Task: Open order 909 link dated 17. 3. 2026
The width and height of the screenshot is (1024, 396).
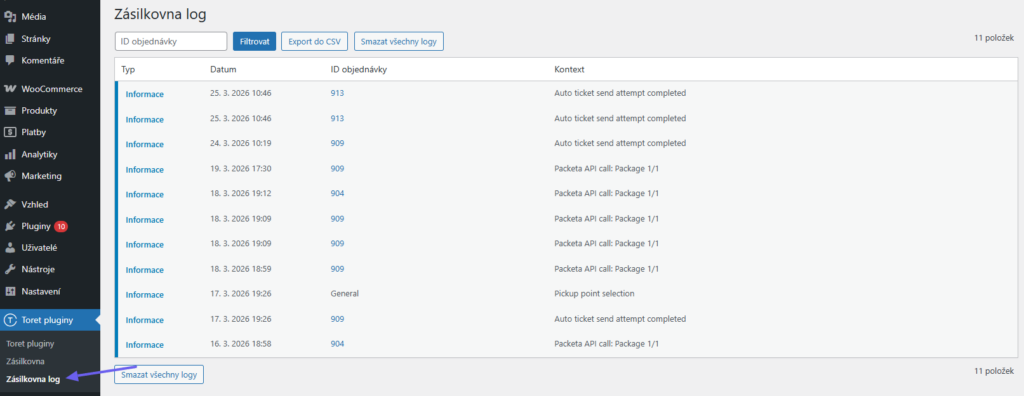Action: click(337, 319)
